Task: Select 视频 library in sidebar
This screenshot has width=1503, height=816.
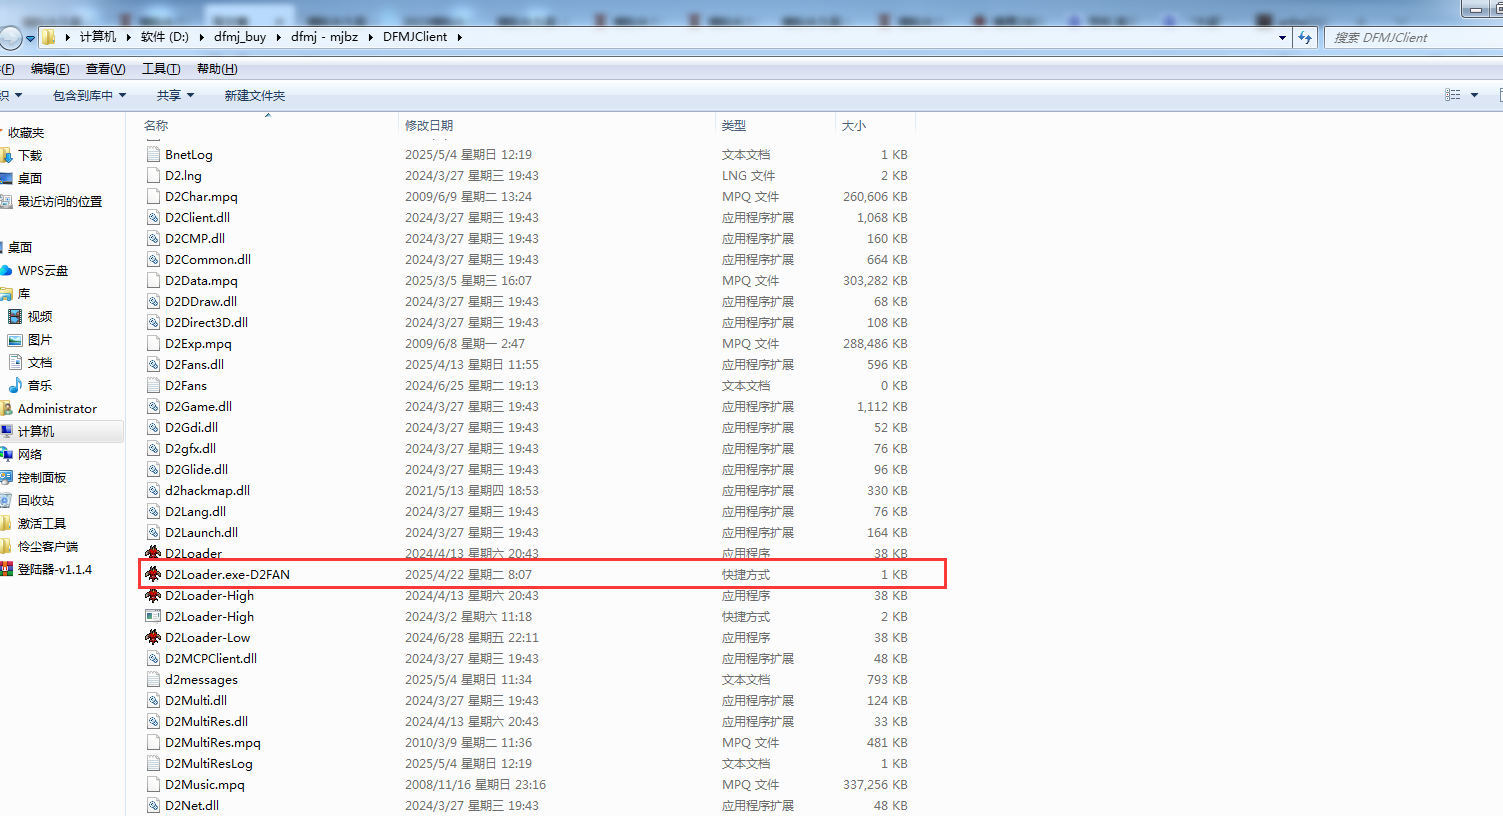Action: coord(40,317)
